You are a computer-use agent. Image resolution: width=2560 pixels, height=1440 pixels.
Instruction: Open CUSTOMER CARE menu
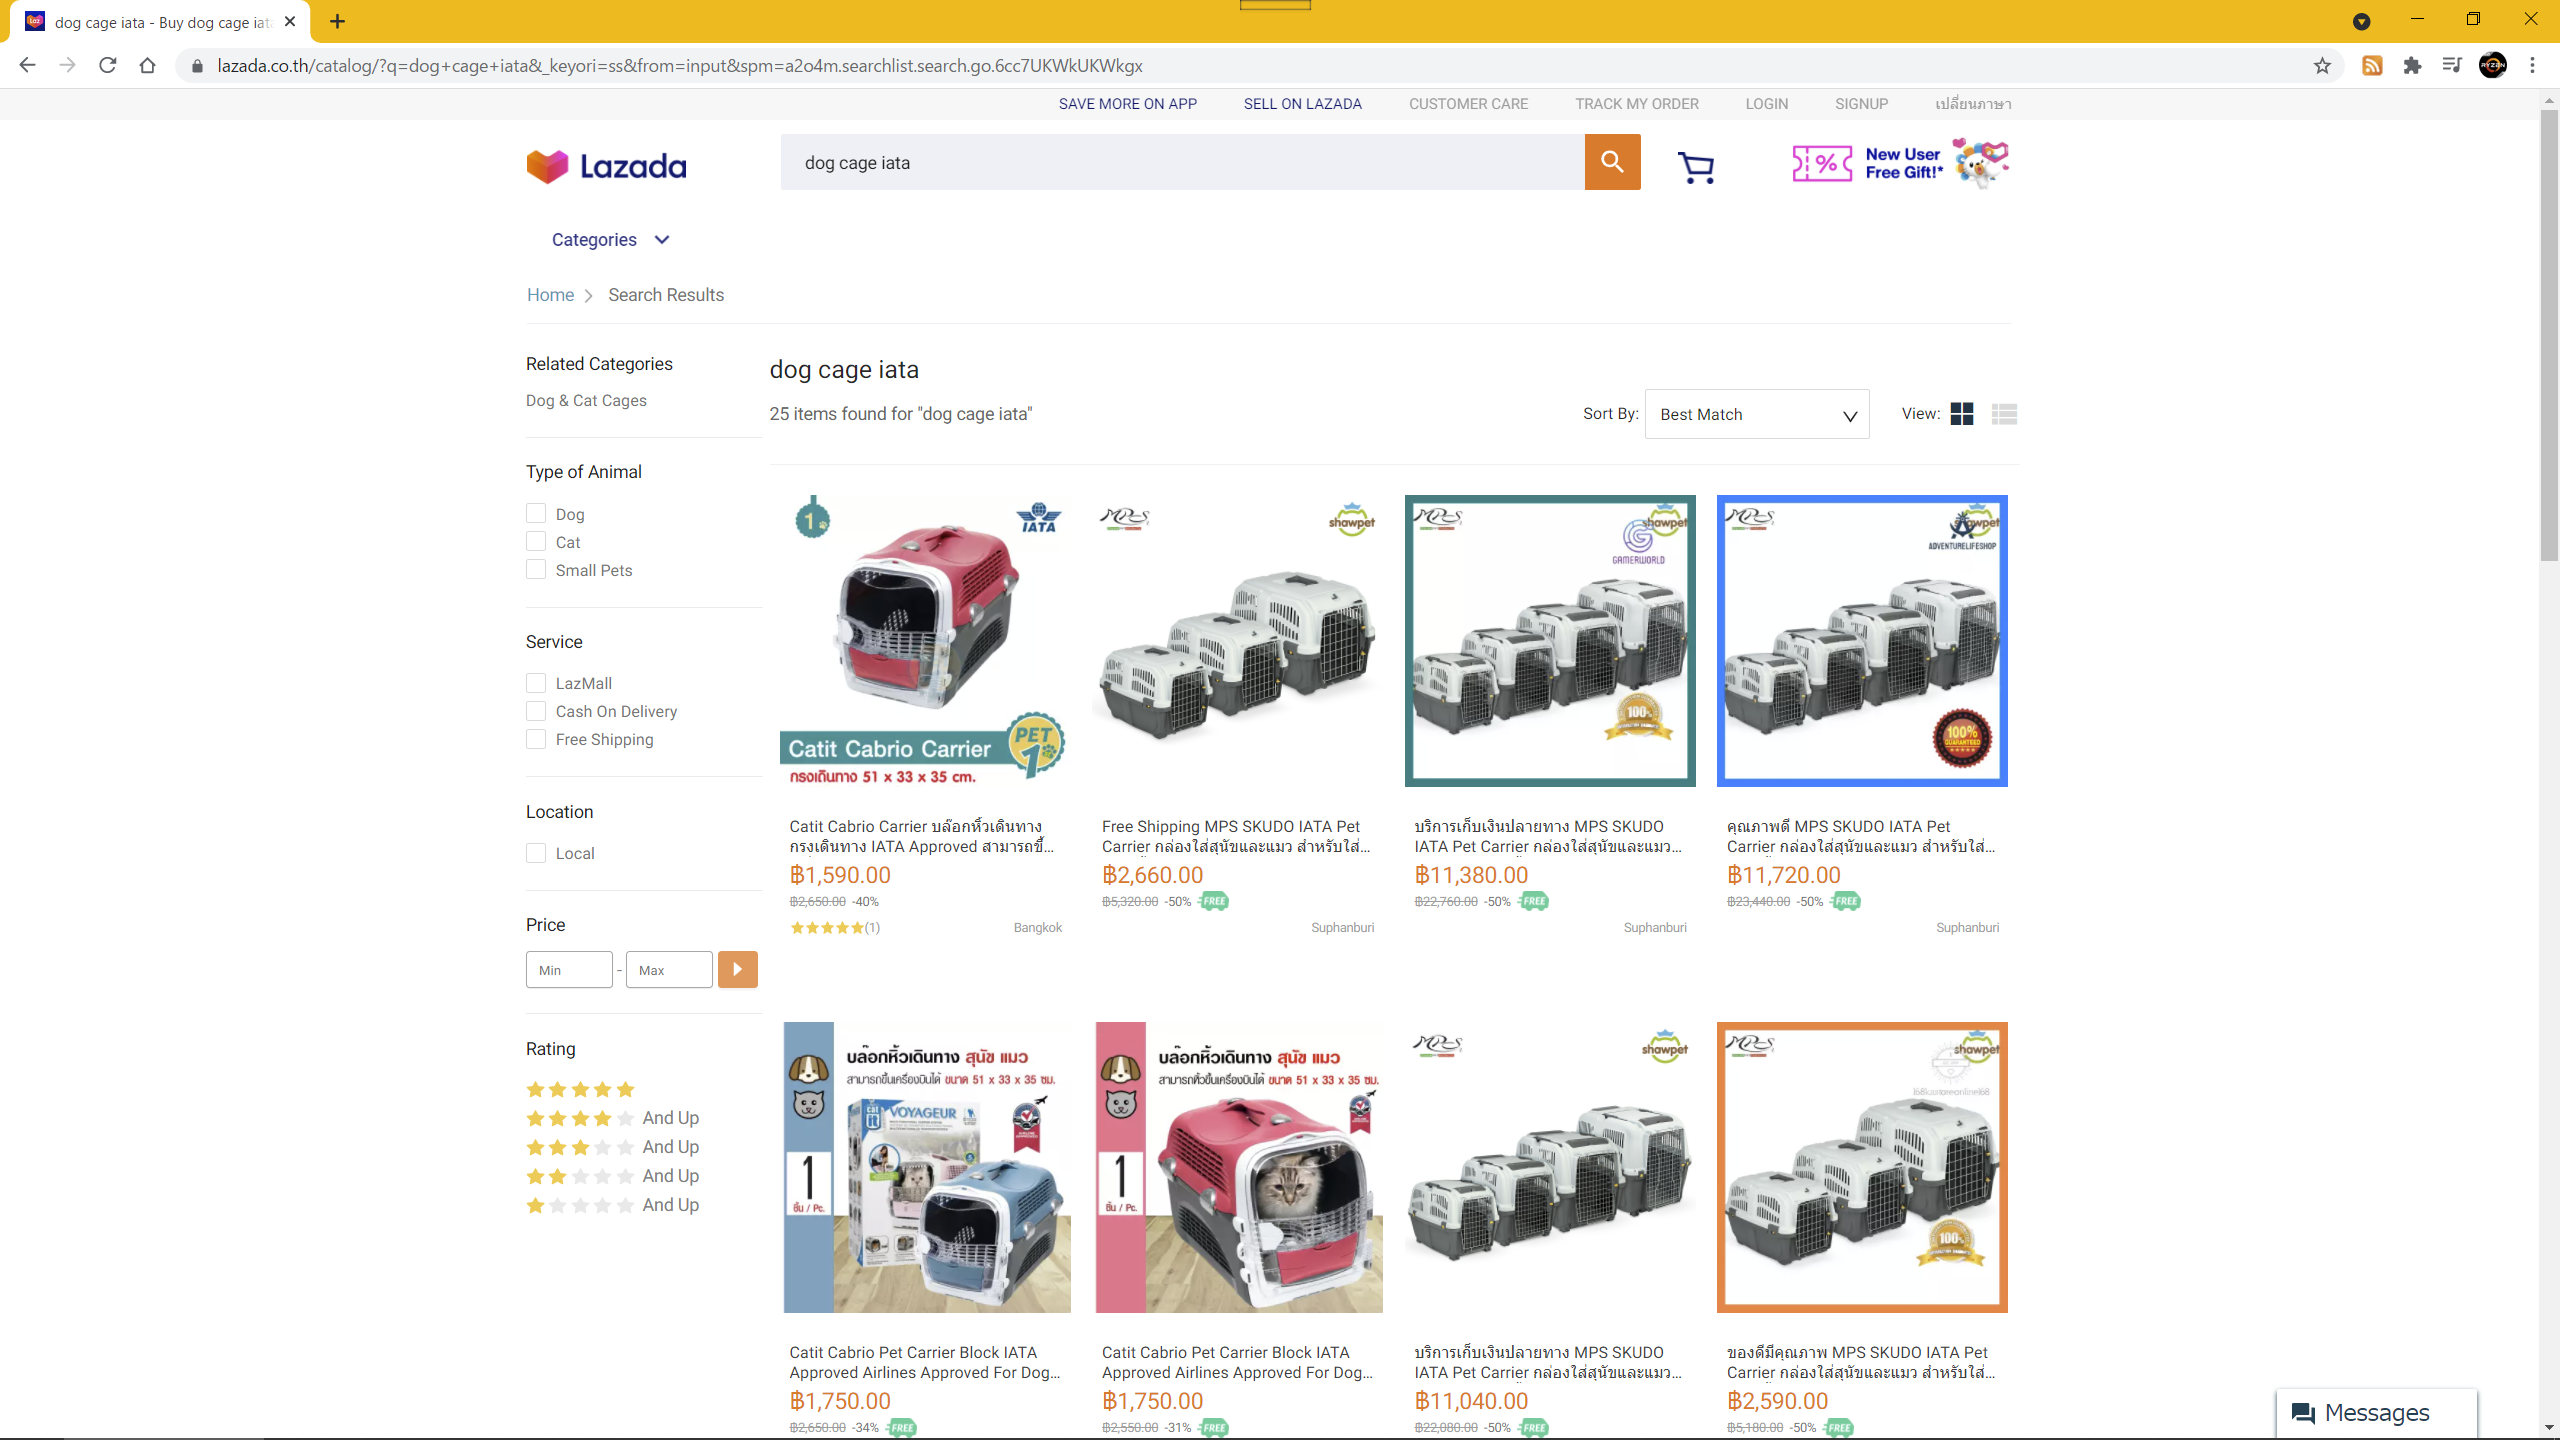1468,104
